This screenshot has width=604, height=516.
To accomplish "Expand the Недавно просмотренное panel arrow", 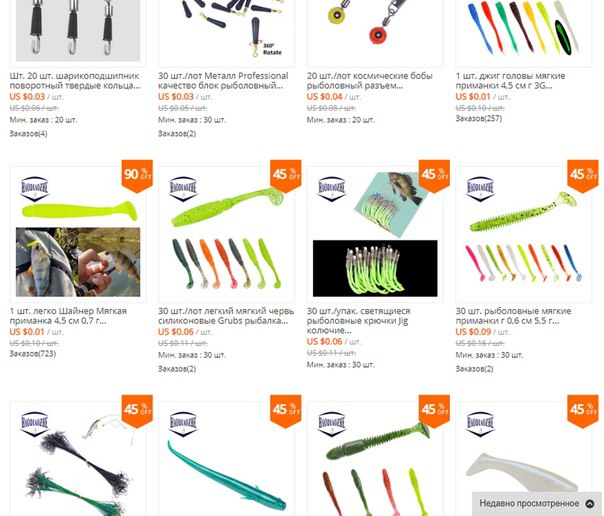I will (x=590, y=504).
